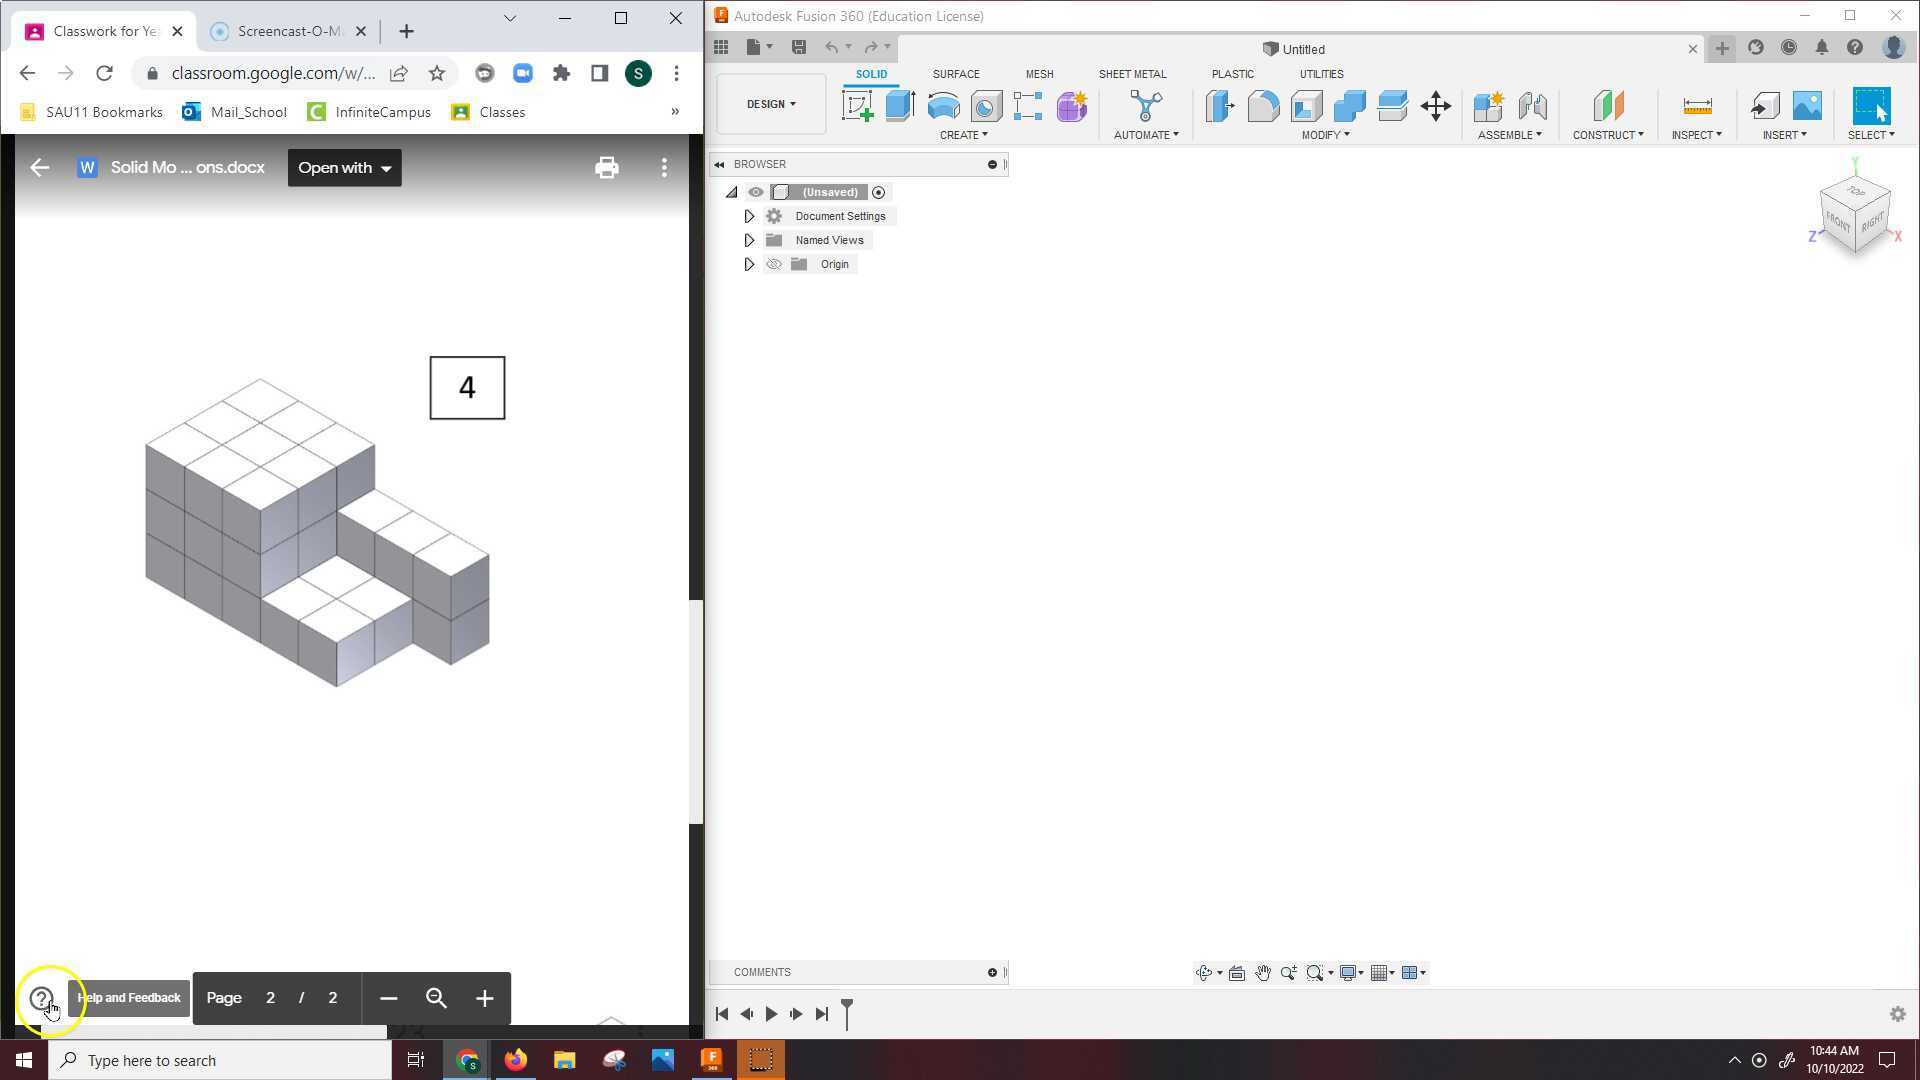Zoom in on the document with the plus control

click(x=484, y=997)
